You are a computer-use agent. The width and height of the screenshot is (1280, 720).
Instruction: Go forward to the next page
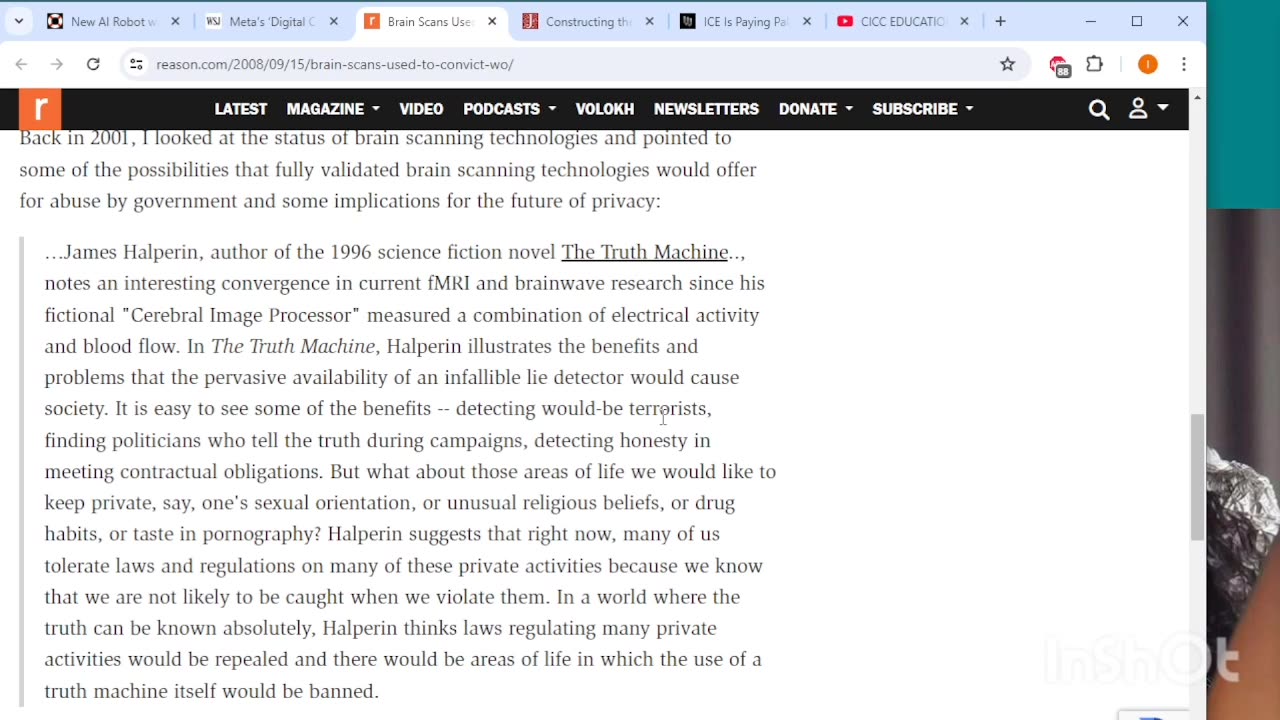click(x=57, y=64)
